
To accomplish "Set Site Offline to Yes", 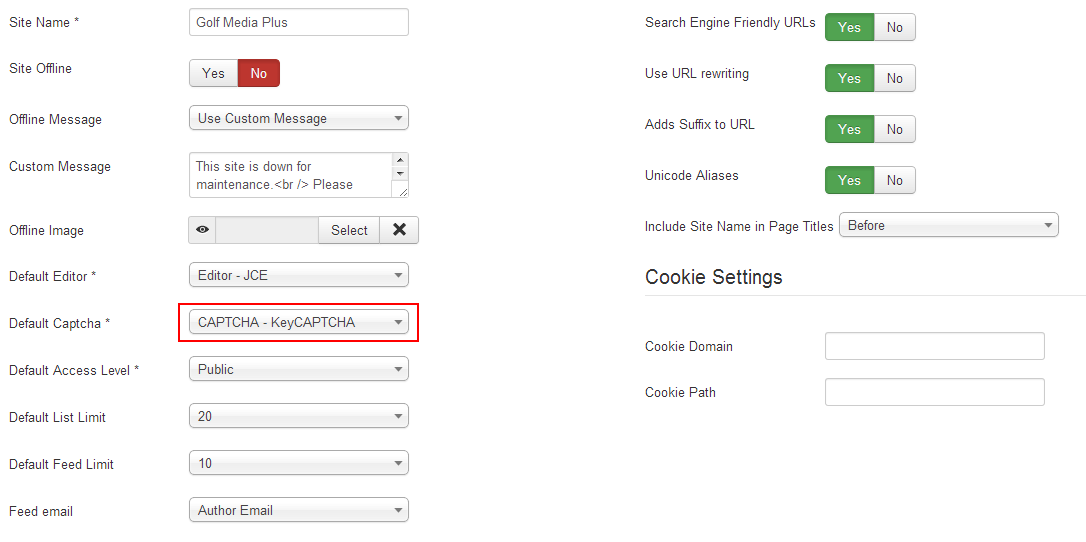I will [x=213, y=73].
